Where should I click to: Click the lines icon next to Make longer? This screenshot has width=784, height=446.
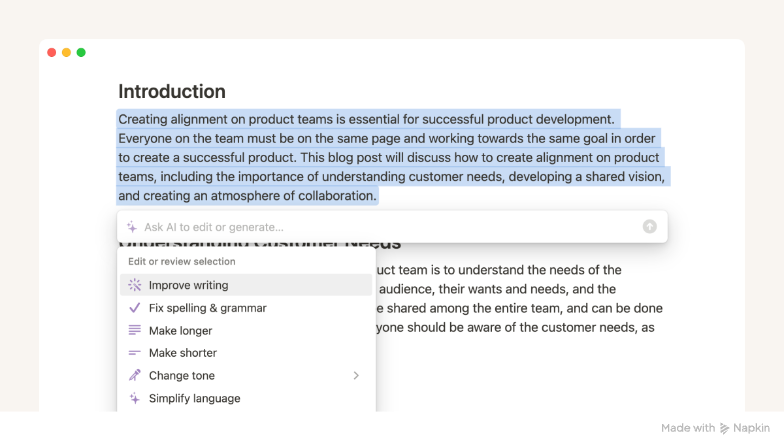(135, 330)
